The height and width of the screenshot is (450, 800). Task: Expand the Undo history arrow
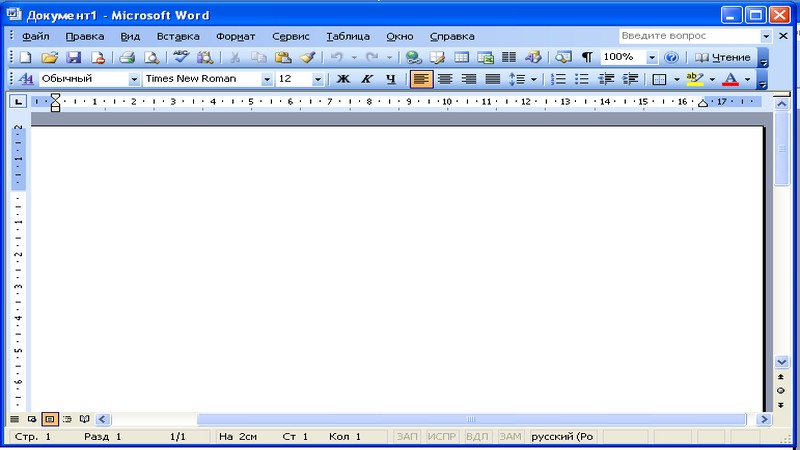pyautogui.click(x=354, y=57)
